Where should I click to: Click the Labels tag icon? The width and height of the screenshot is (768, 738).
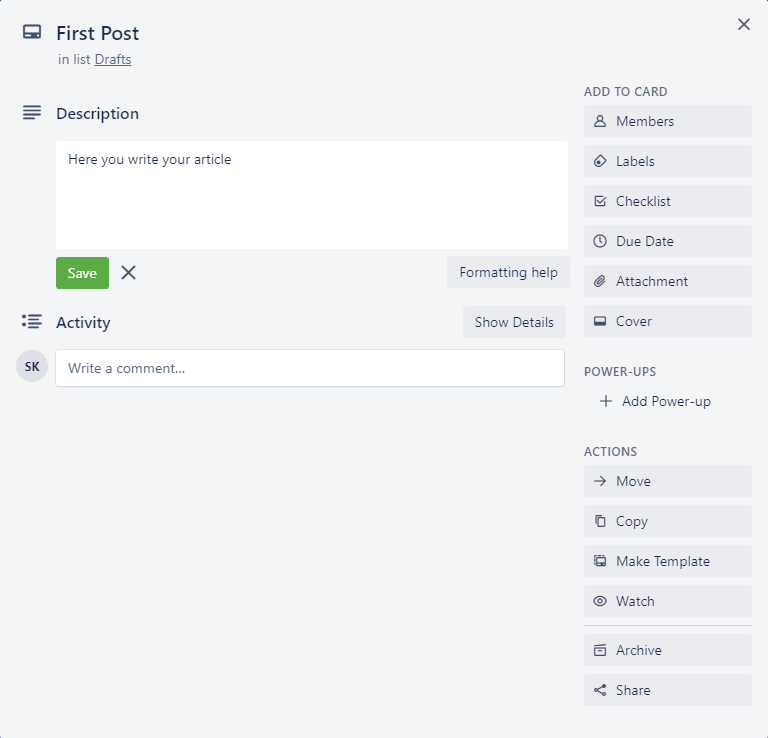pyautogui.click(x=600, y=161)
